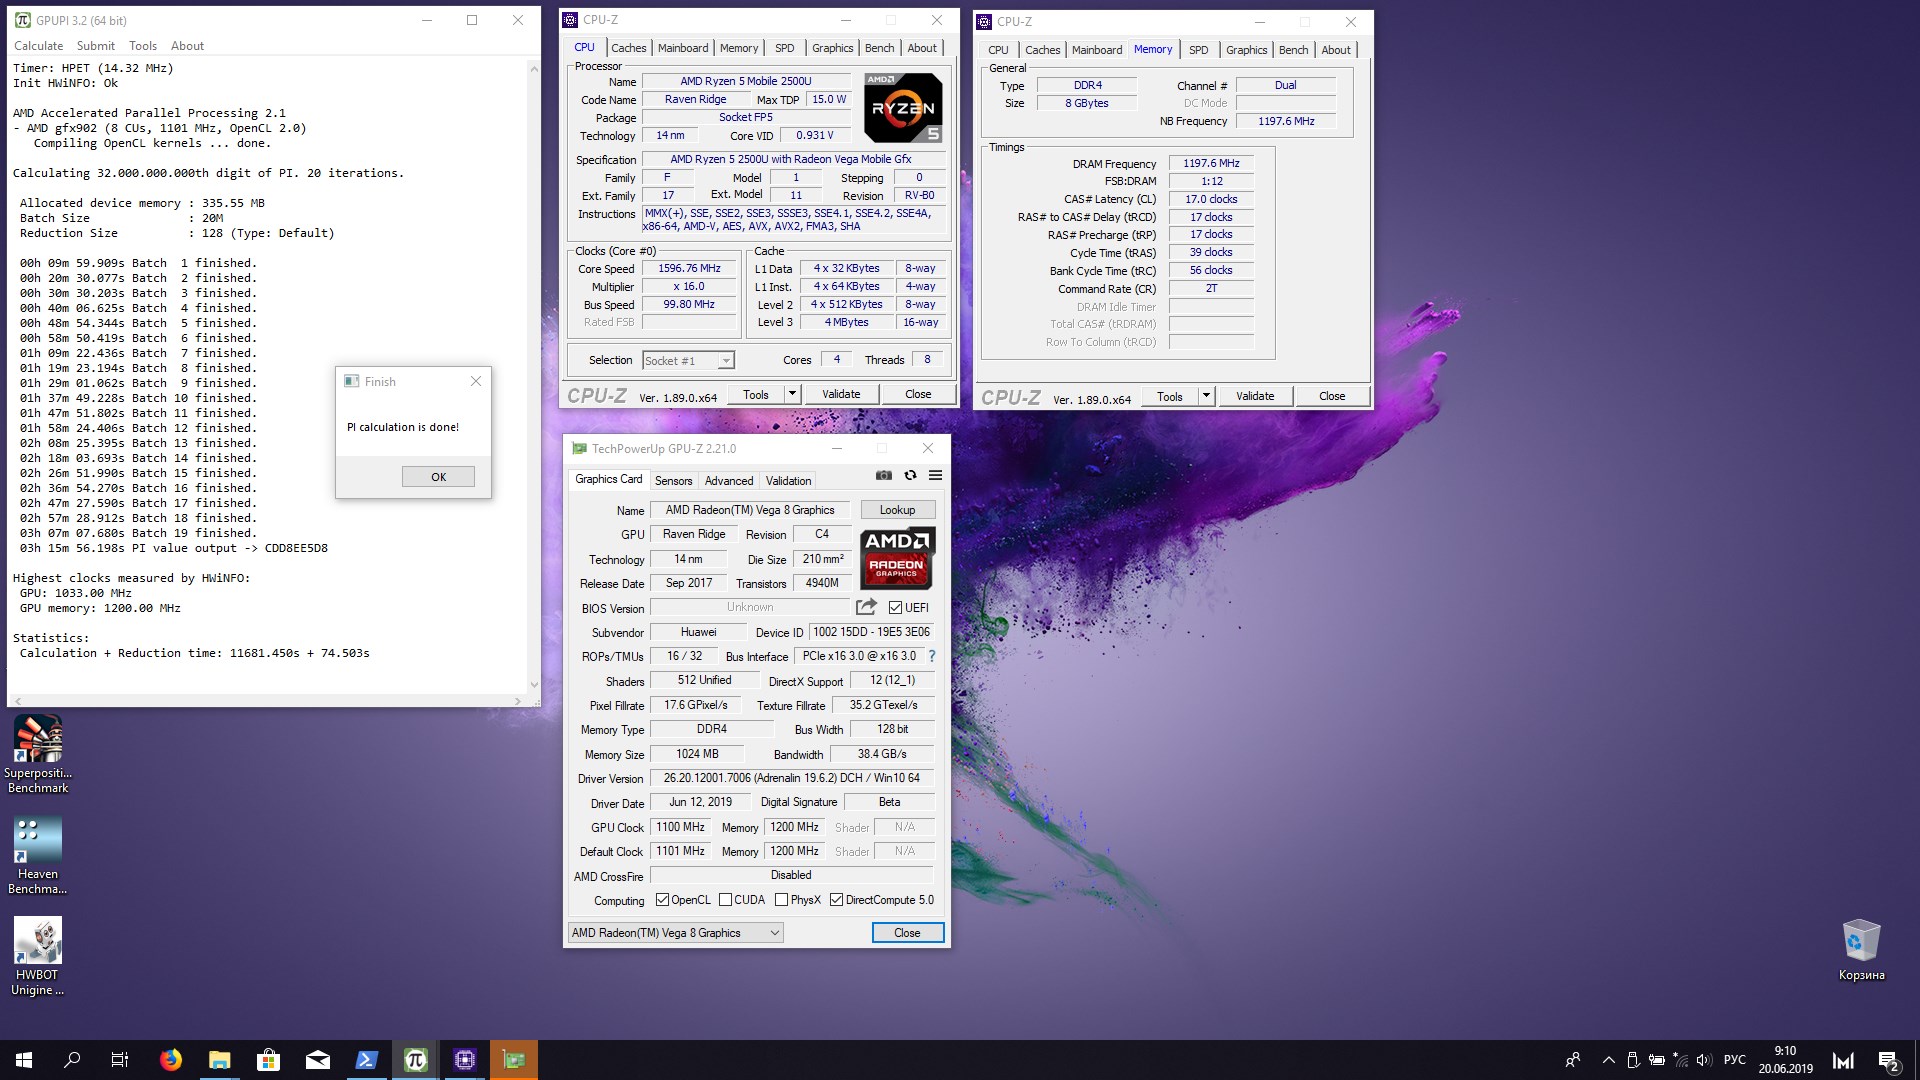Image resolution: width=1920 pixels, height=1080 pixels.
Task: Click Tools button in the left CPU-Z window
Action: (x=756, y=394)
